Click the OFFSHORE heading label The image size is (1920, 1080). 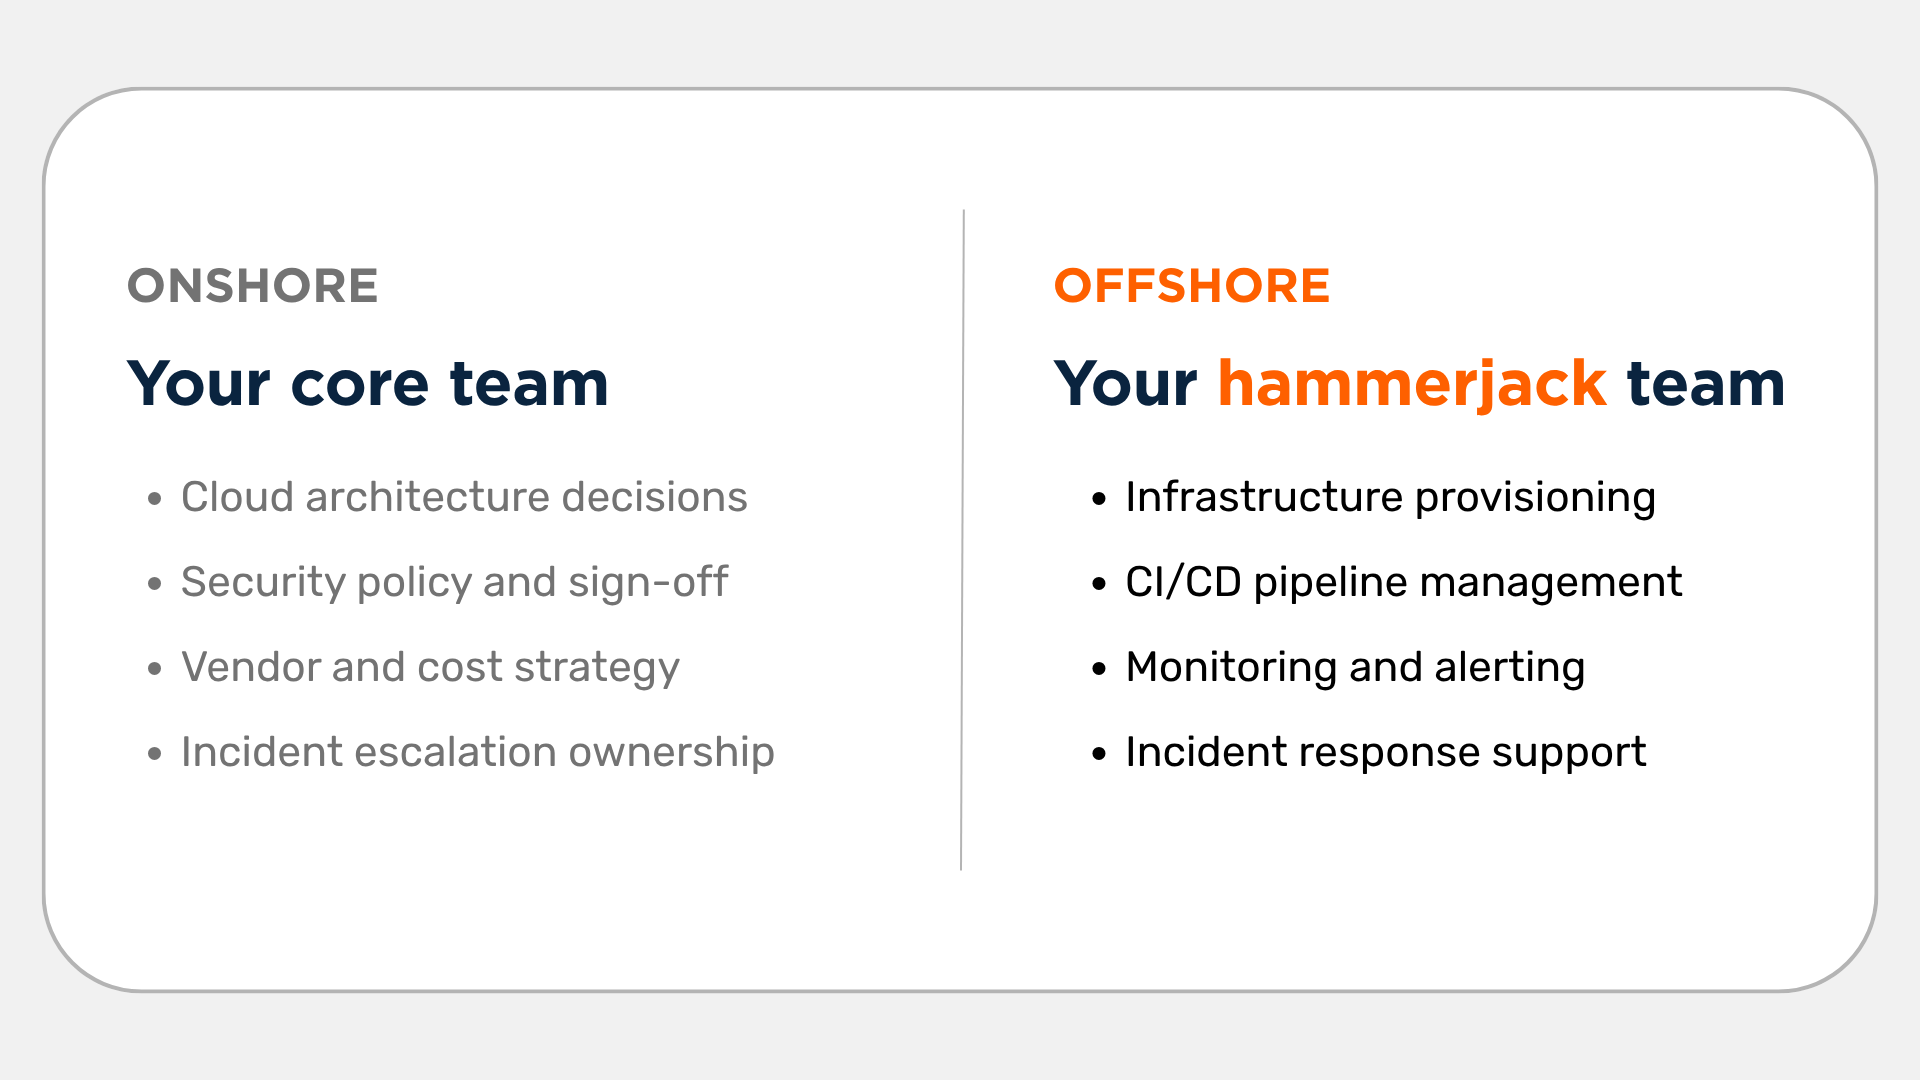[x=1192, y=286]
